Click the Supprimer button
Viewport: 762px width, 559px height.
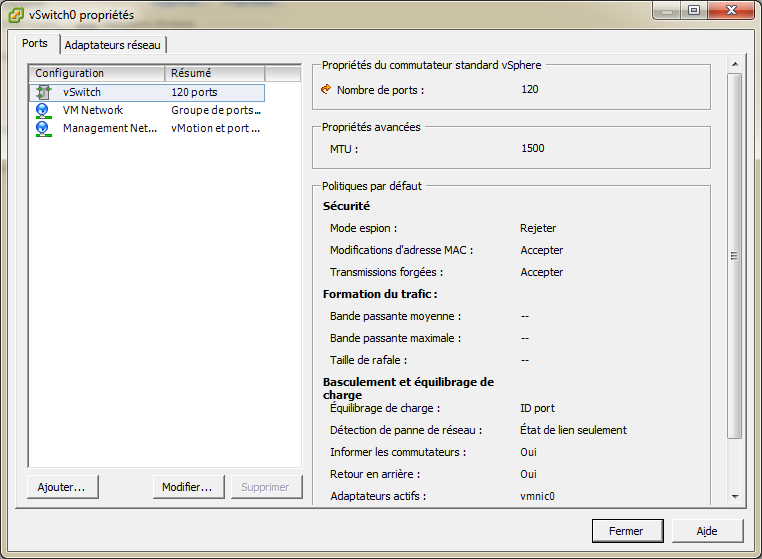tap(266, 487)
